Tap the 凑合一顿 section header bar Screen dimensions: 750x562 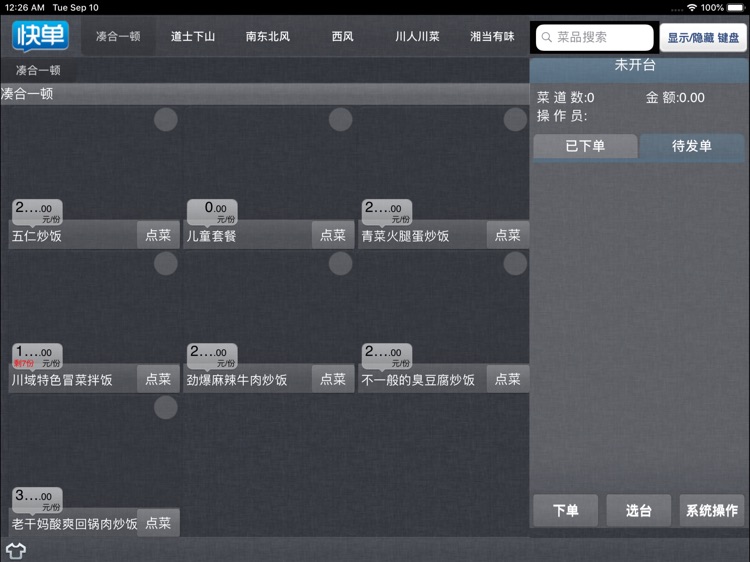pos(265,94)
